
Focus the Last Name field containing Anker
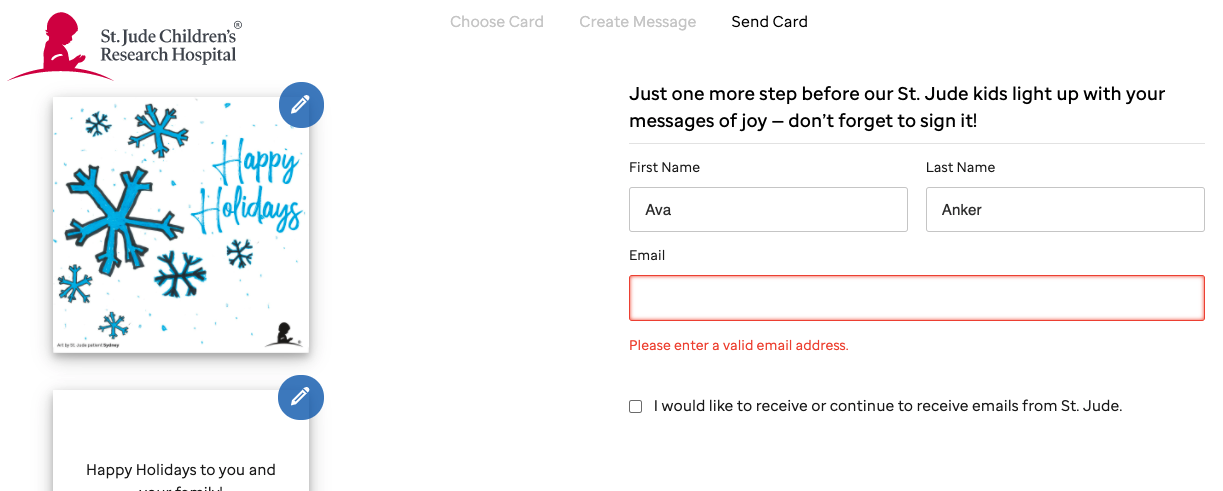1064,210
